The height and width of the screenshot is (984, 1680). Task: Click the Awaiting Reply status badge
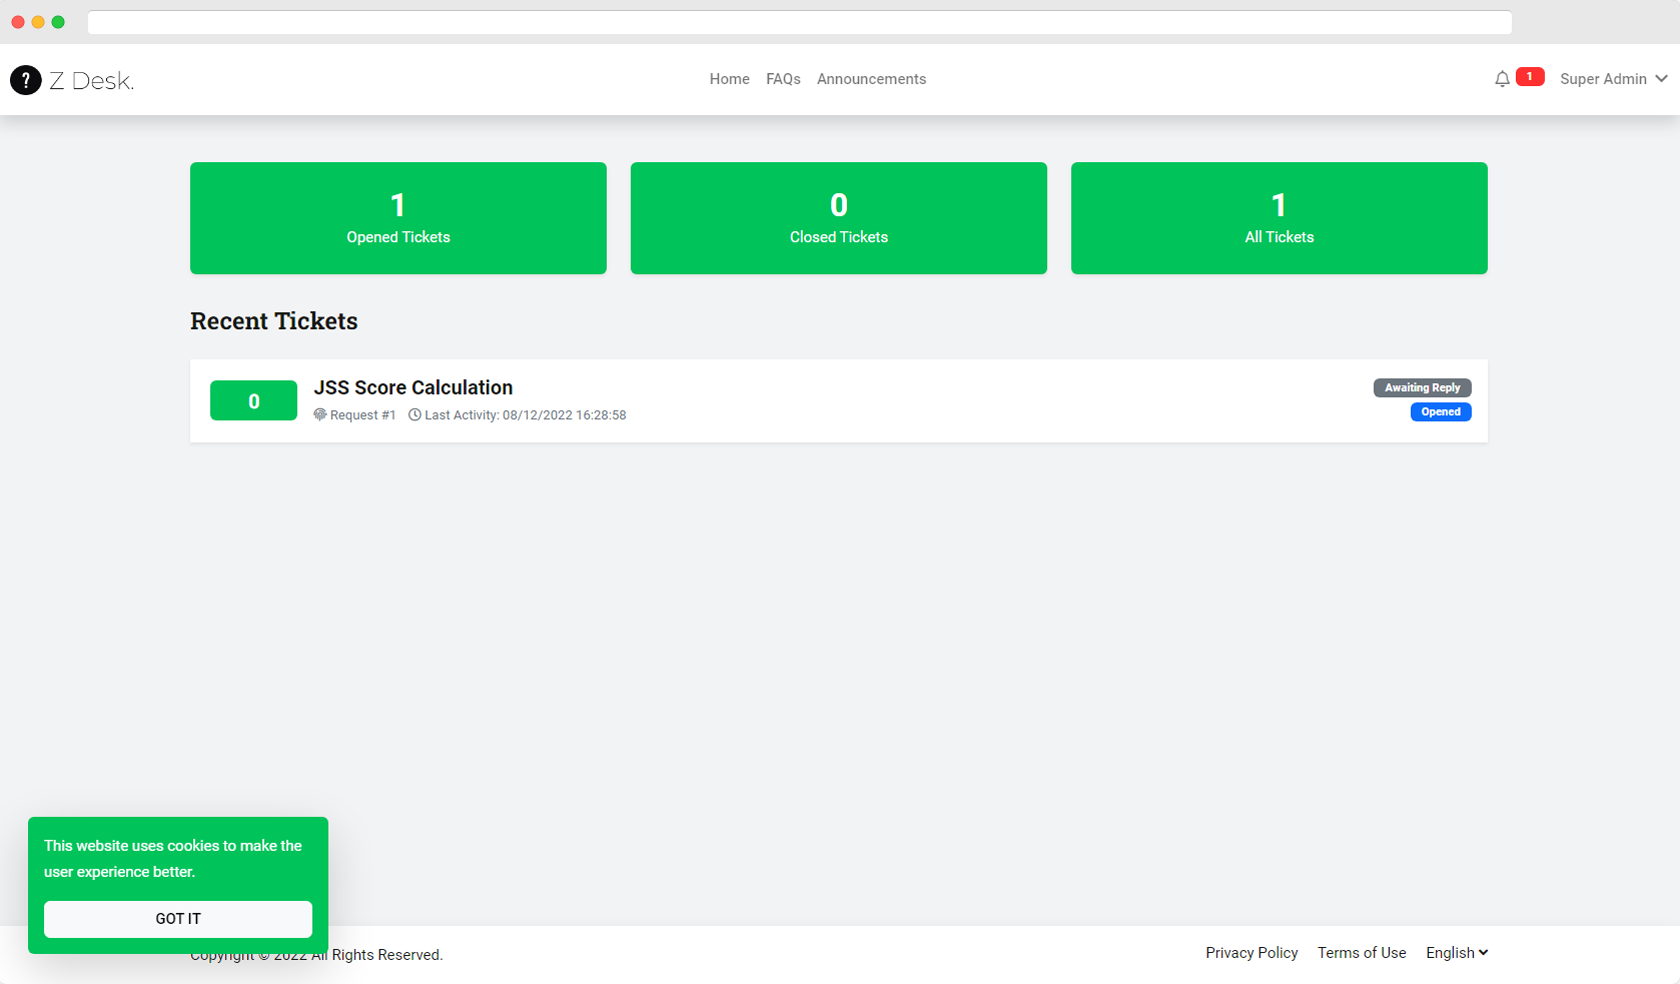coord(1422,387)
